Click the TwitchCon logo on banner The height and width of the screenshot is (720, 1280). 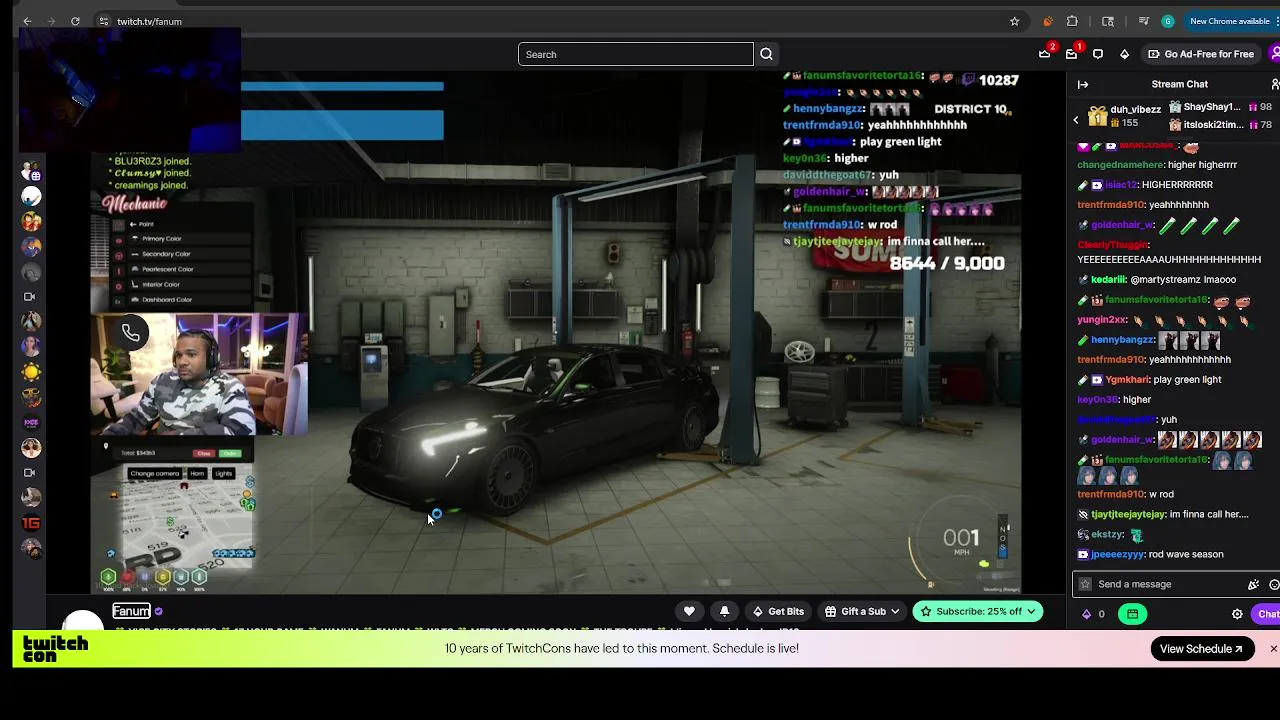point(56,649)
